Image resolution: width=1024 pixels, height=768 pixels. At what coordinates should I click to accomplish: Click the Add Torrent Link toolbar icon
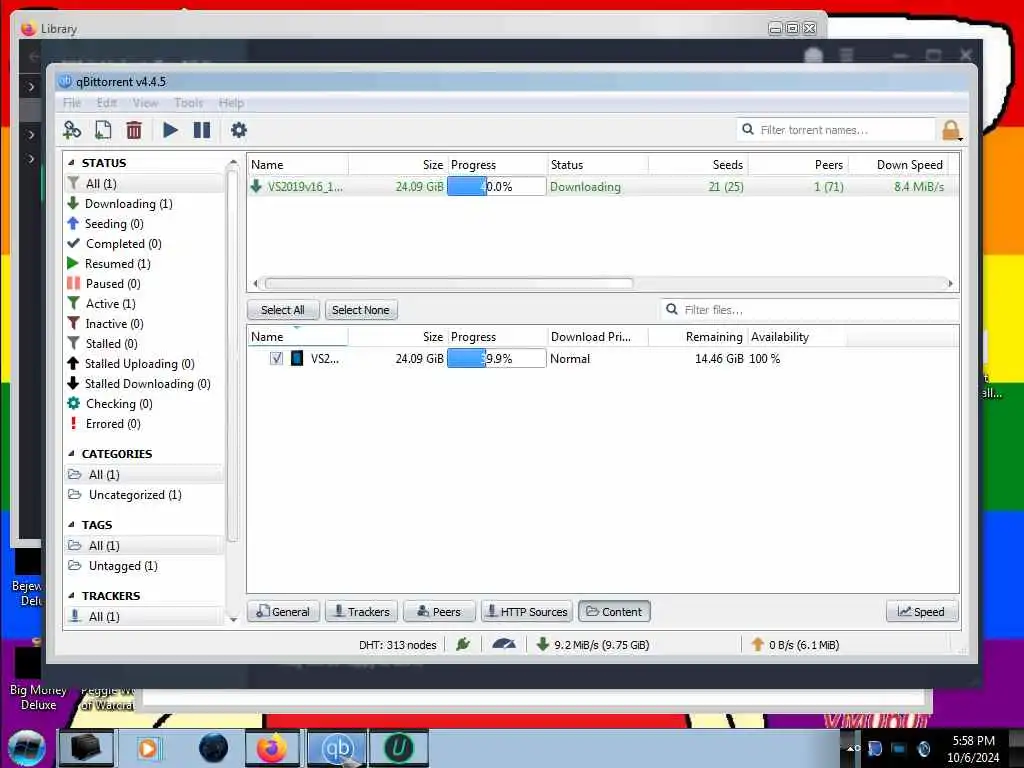coord(72,130)
